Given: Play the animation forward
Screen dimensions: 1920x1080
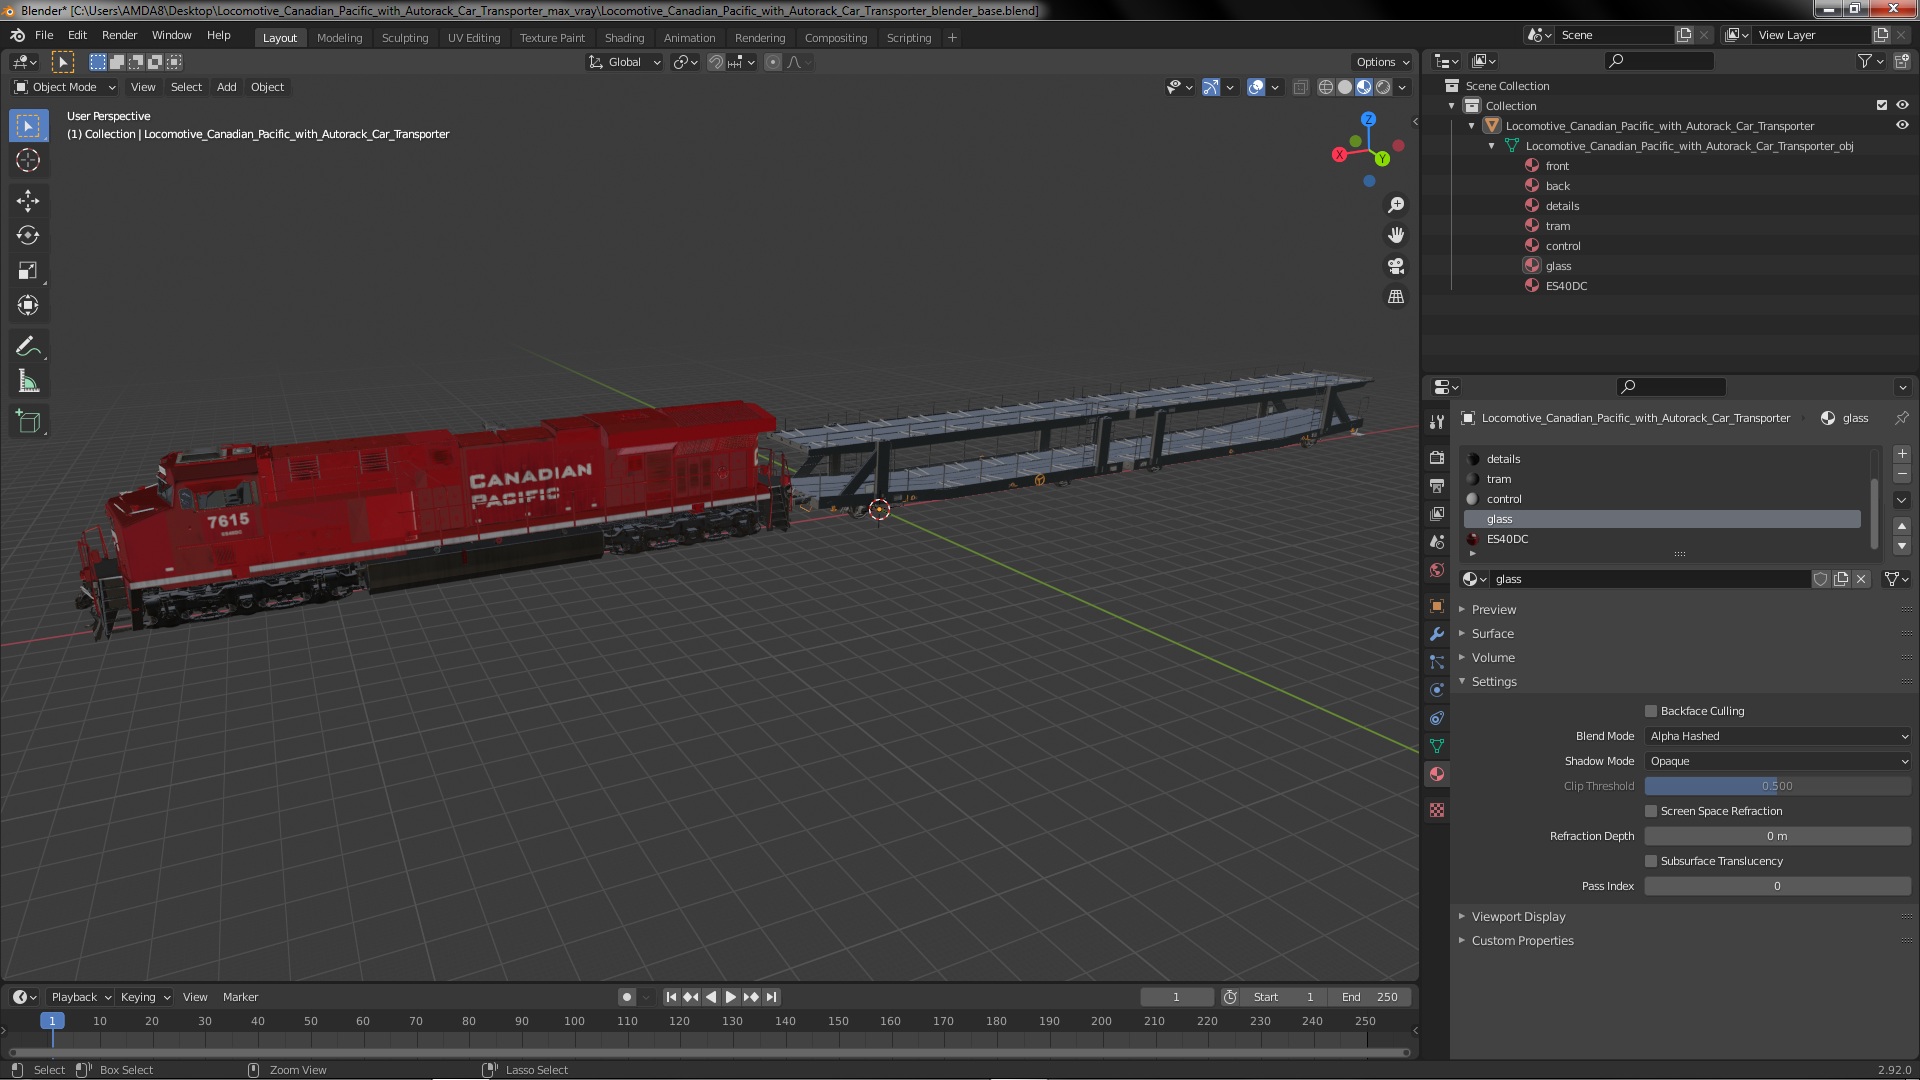Looking at the screenshot, I should (731, 997).
